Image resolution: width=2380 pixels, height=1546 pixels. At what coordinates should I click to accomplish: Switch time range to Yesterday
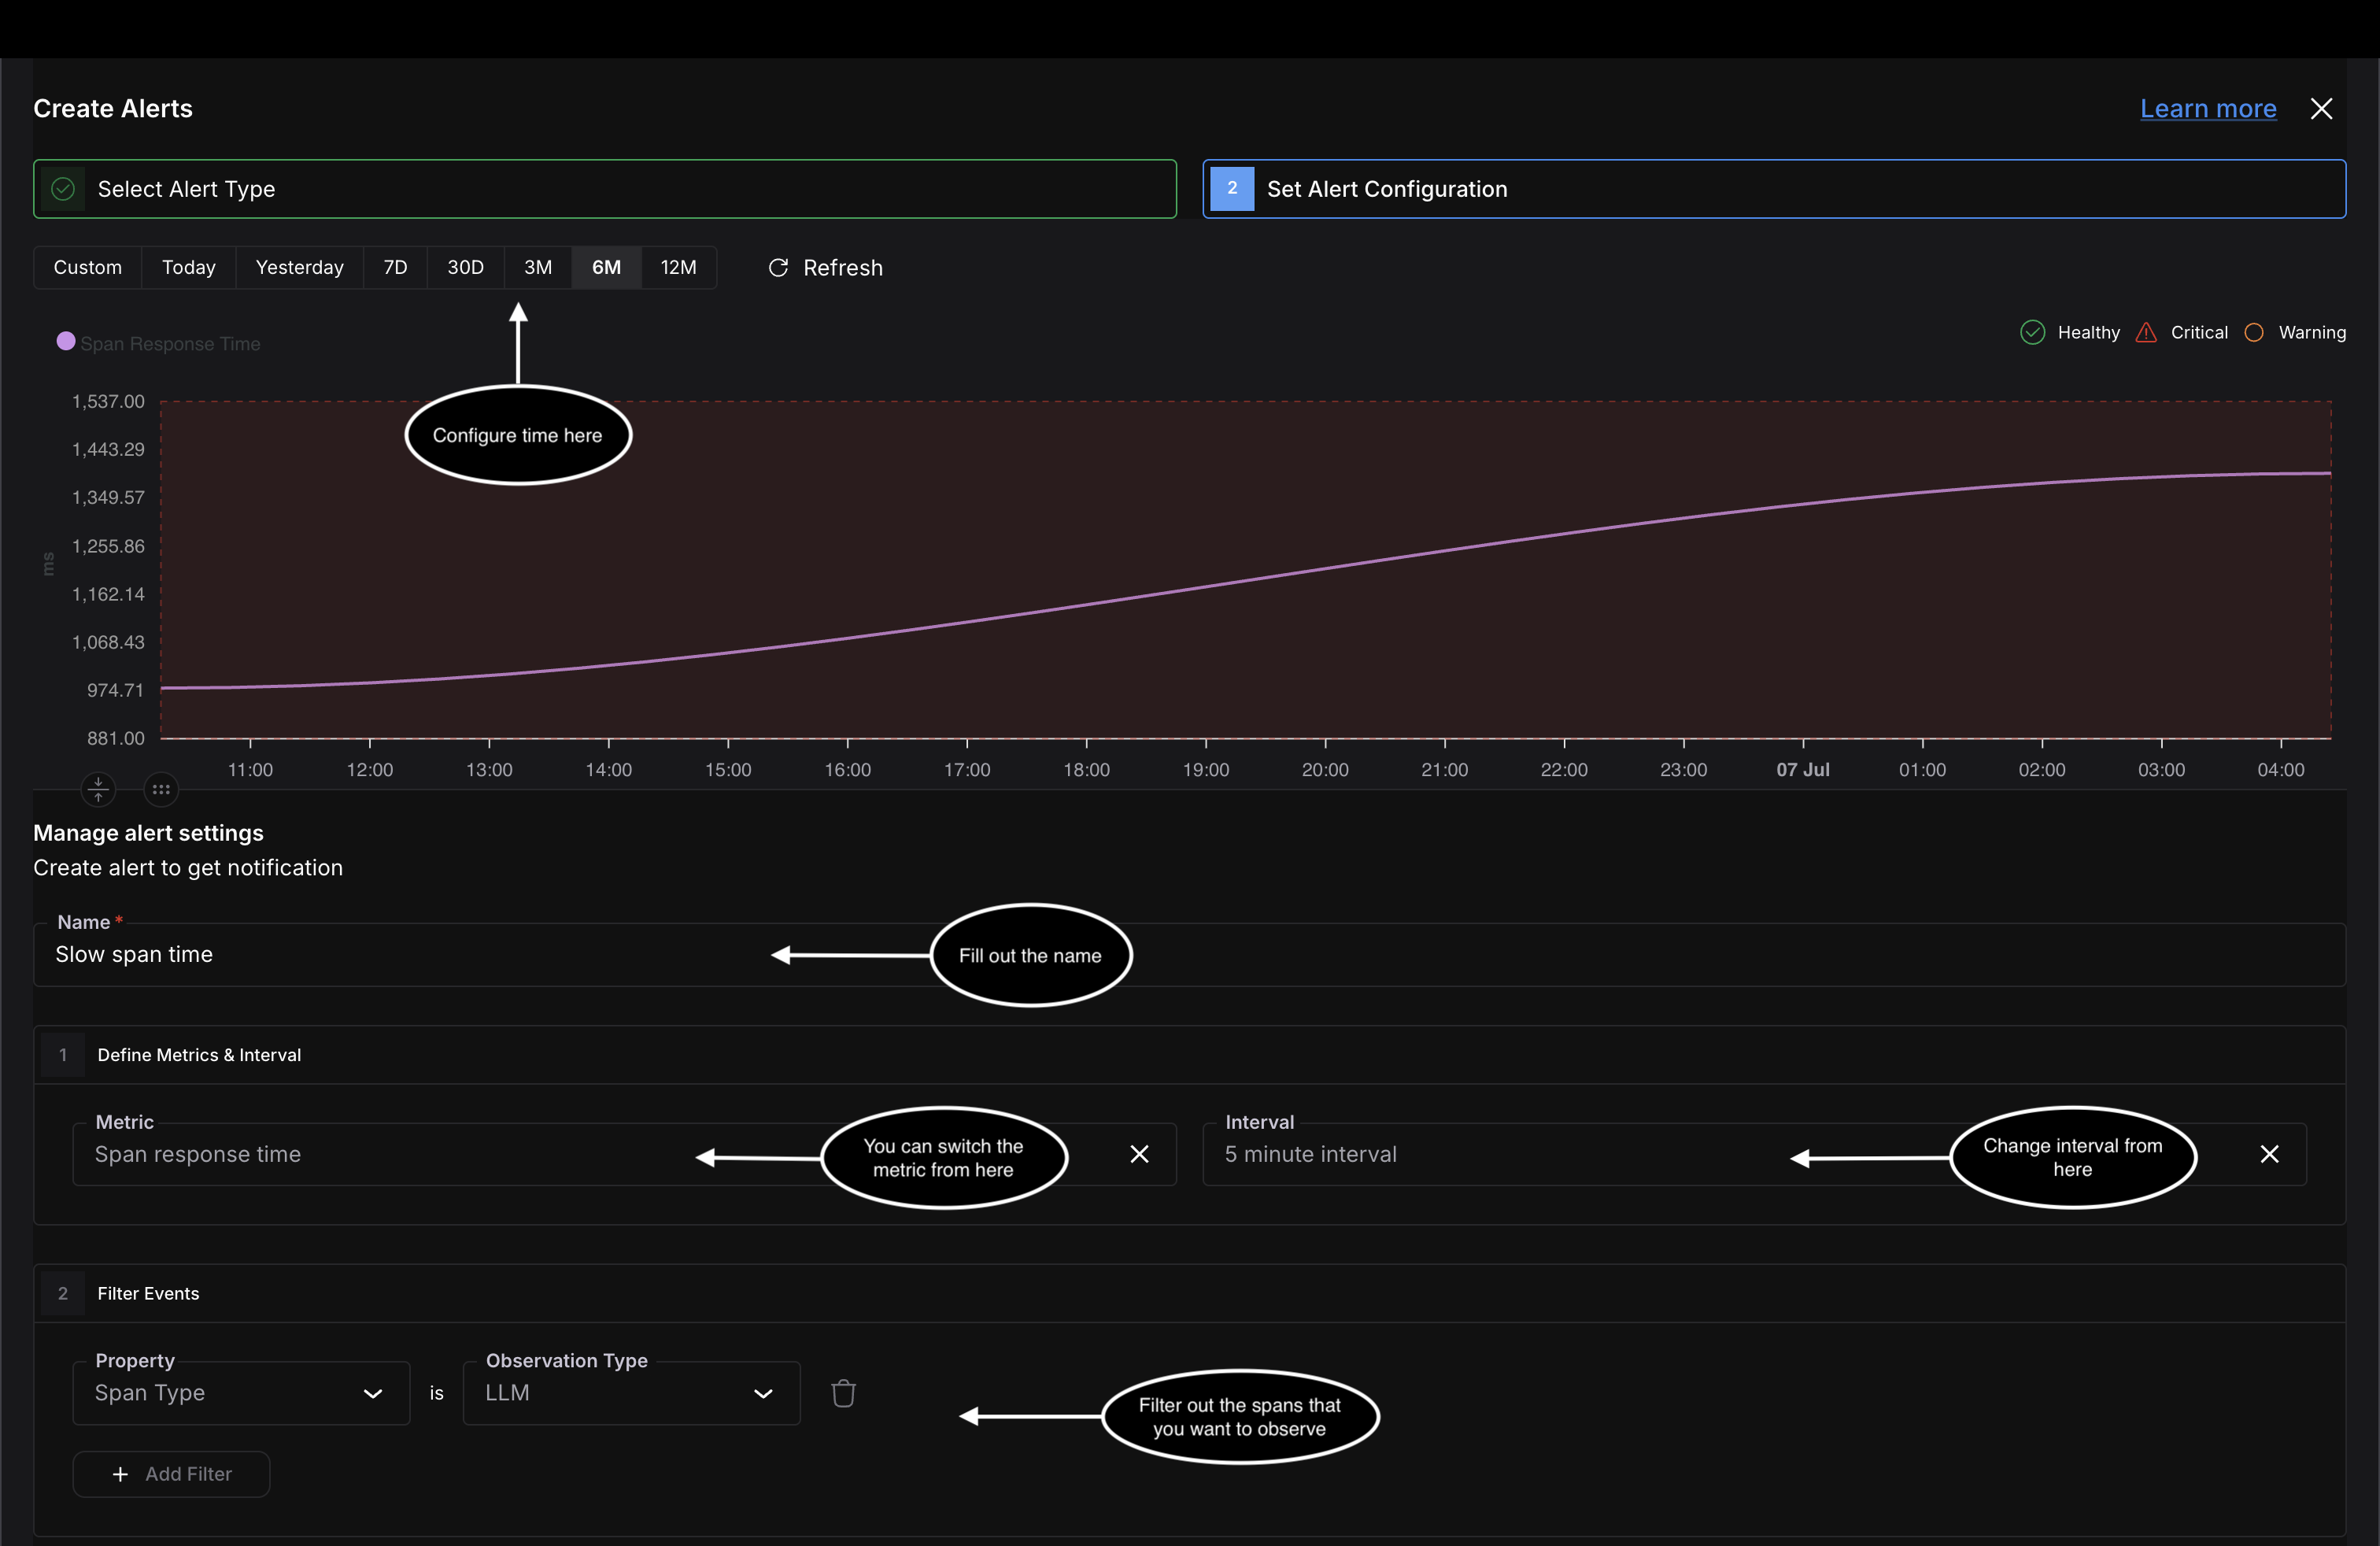pyautogui.click(x=299, y=267)
